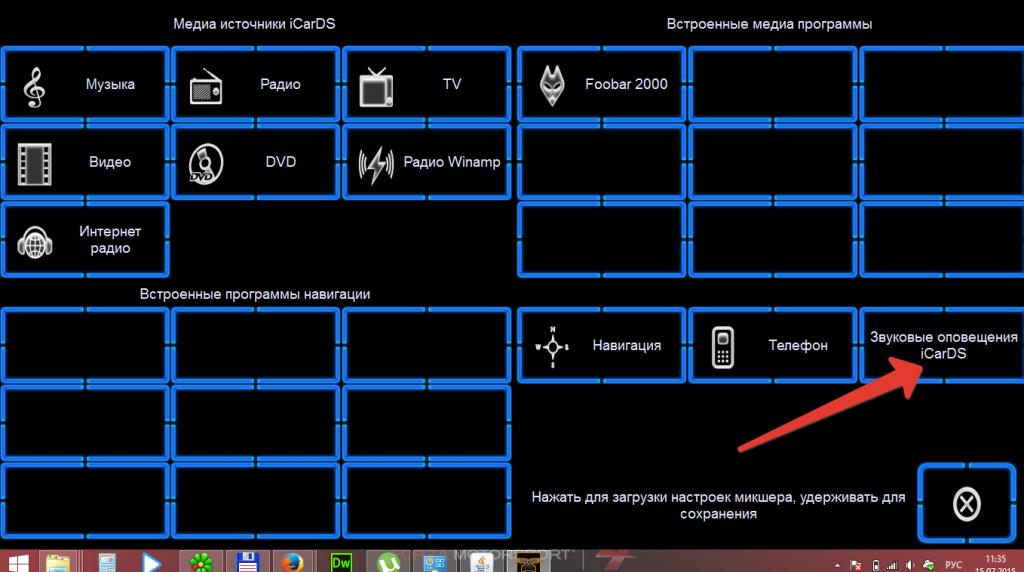Screen dimensions: 1024x572
Task: Open ICQ flower icon in taskbar
Action: (x=201, y=561)
